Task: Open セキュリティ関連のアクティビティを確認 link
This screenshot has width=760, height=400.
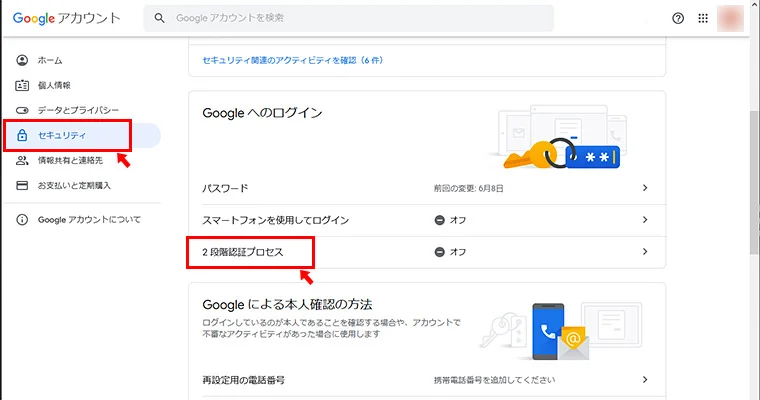Action: pyautogui.click(x=292, y=60)
